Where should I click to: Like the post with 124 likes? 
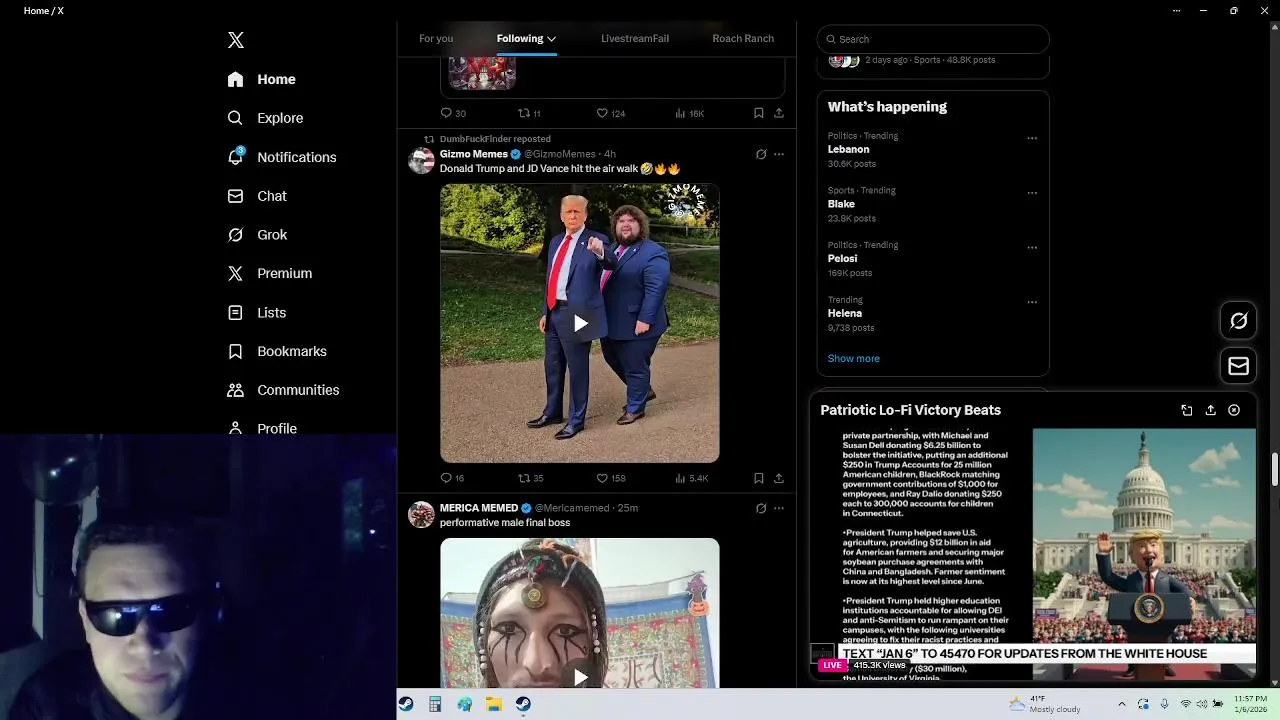(610, 113)
